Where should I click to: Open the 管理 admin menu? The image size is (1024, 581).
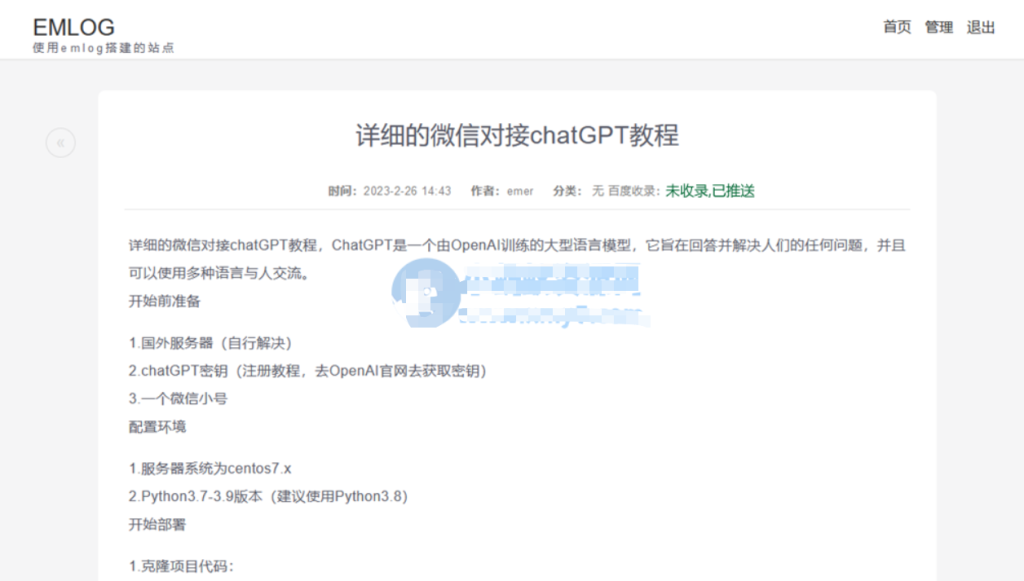point(939,27)
